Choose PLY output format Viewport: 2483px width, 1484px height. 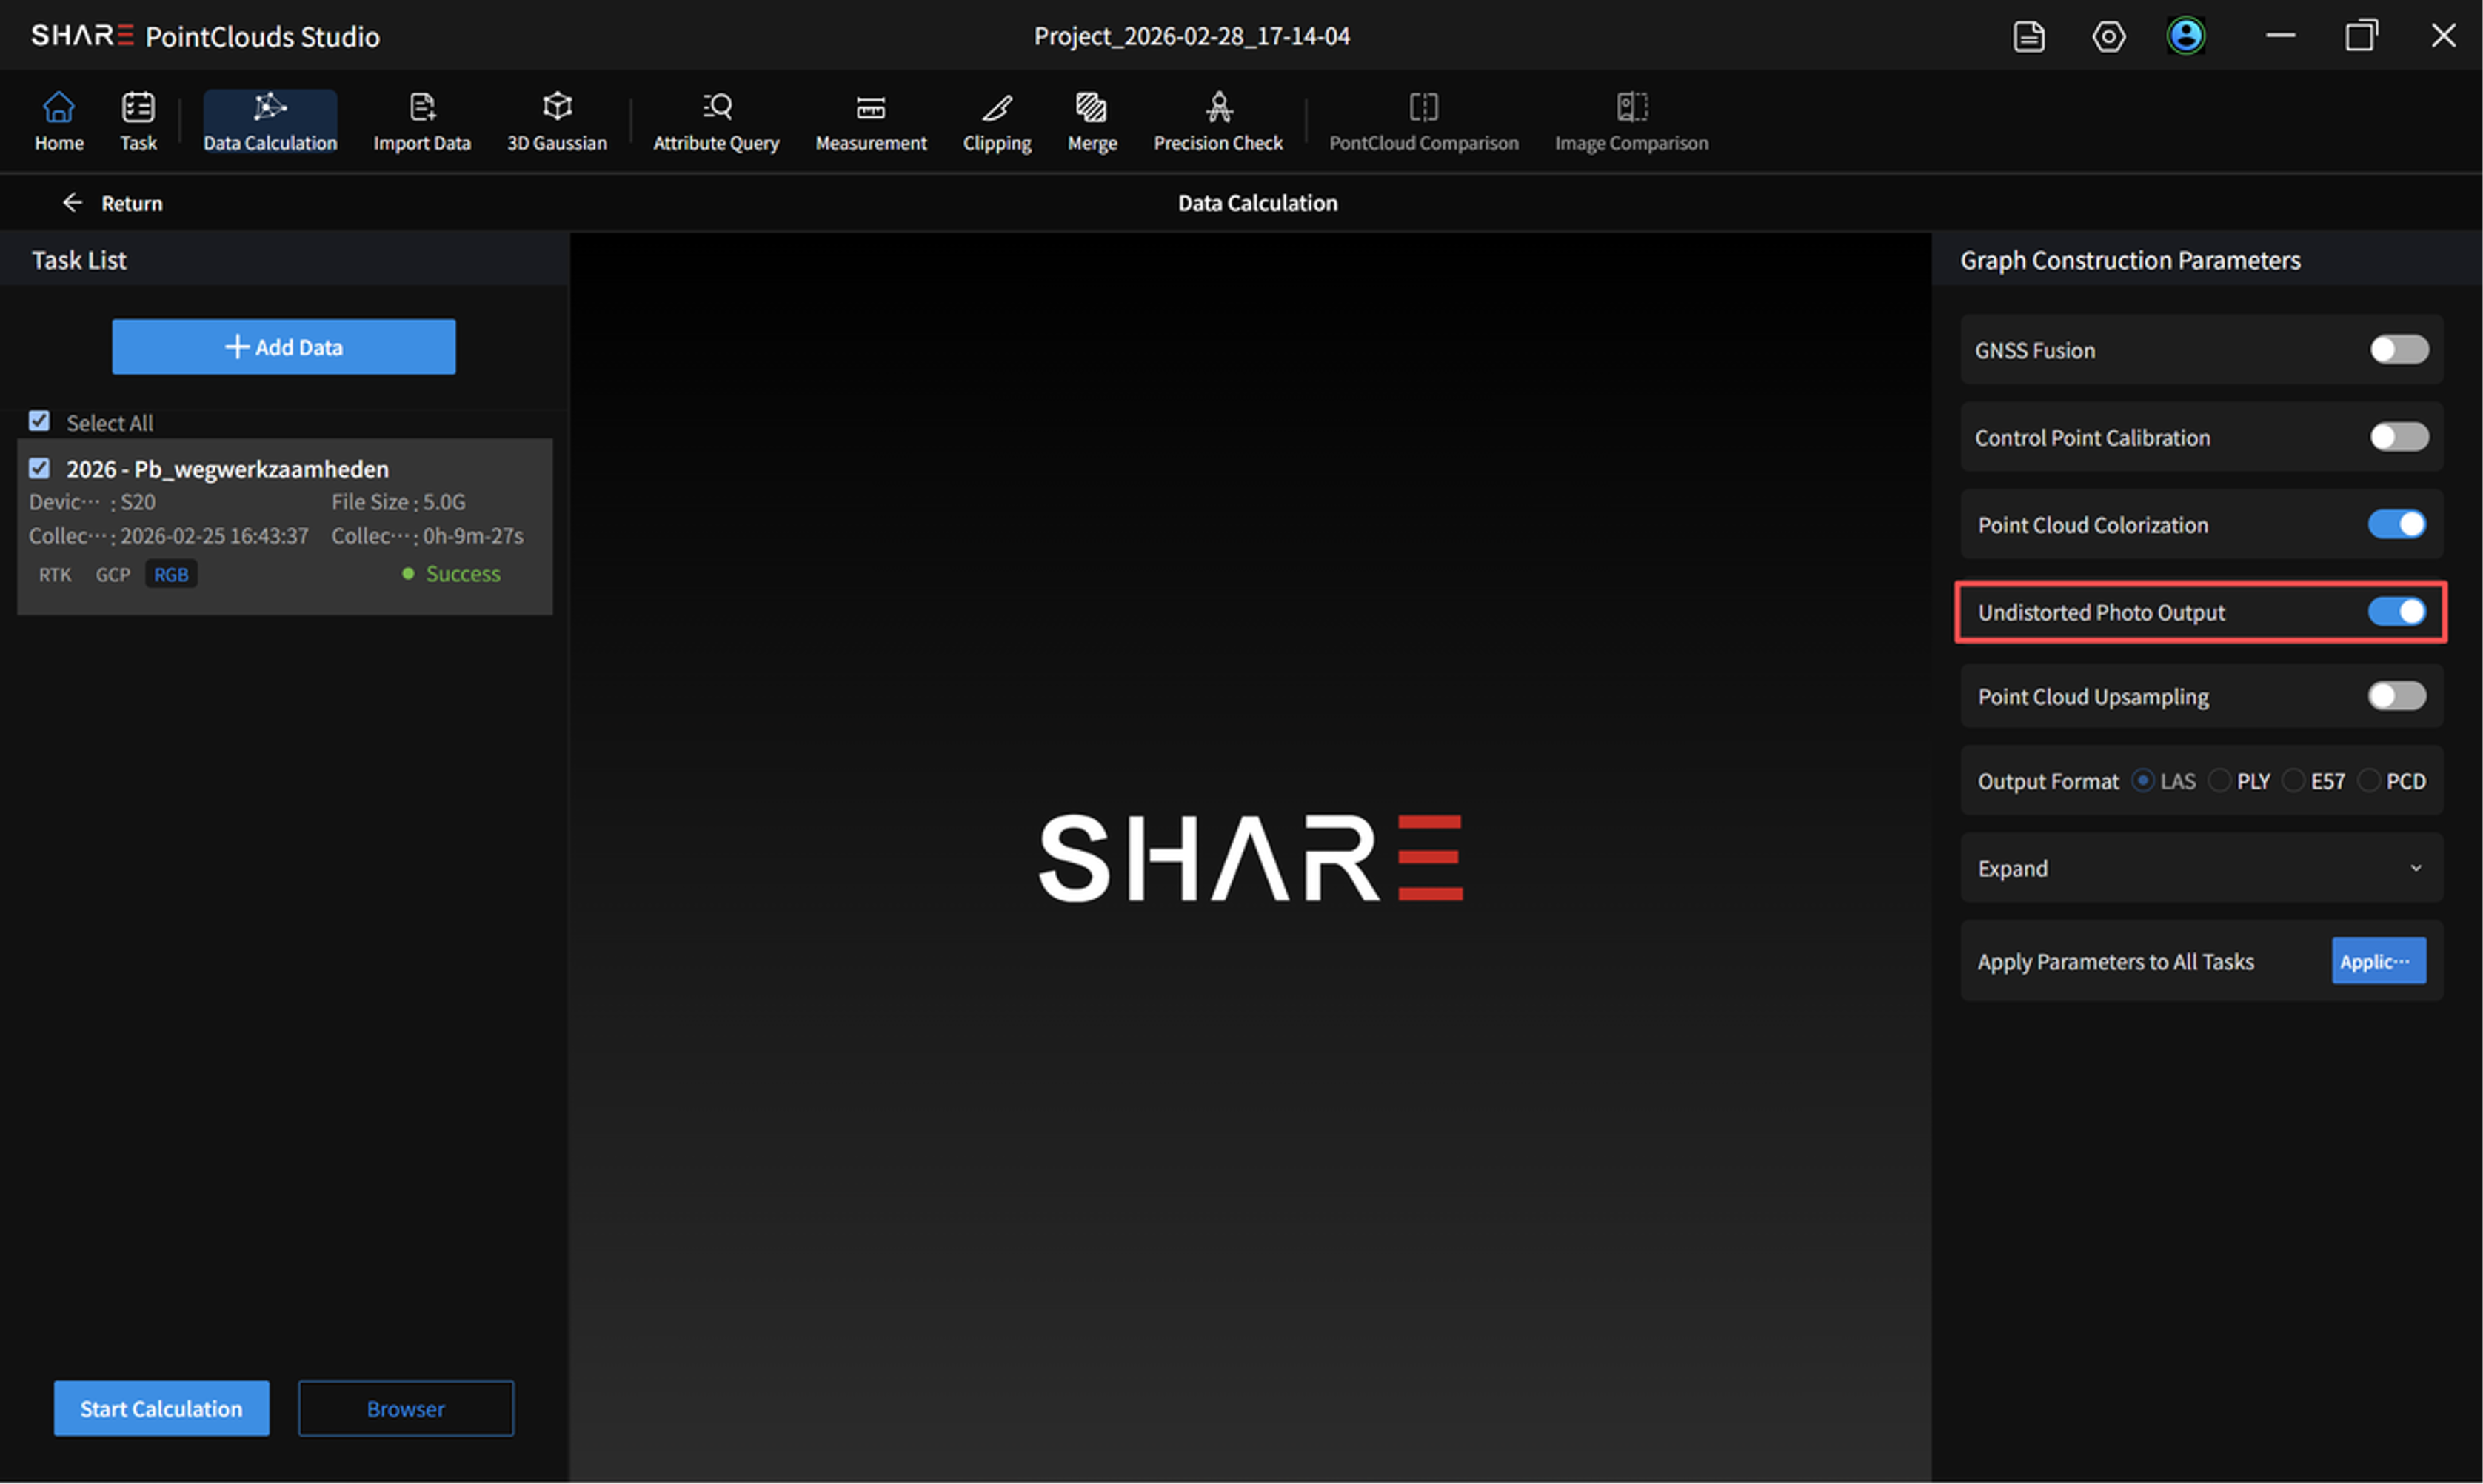pos(2219,781)
